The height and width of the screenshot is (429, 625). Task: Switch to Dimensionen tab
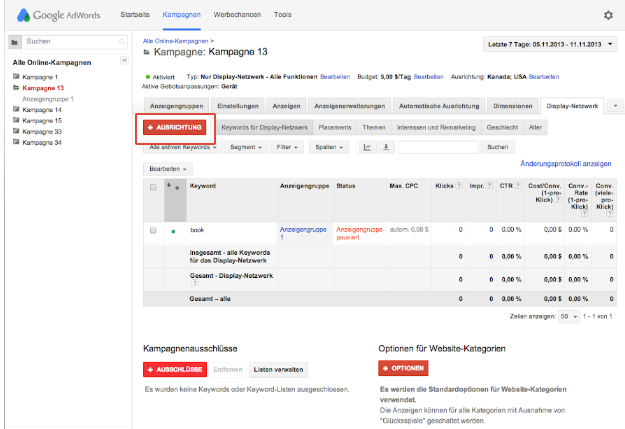513,106
